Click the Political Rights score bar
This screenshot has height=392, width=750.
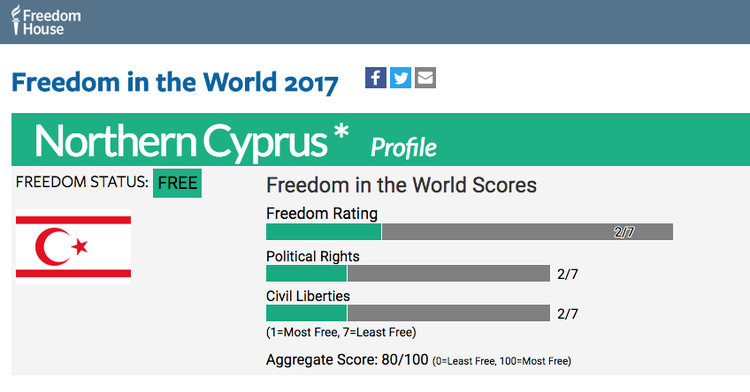point(408,273)
